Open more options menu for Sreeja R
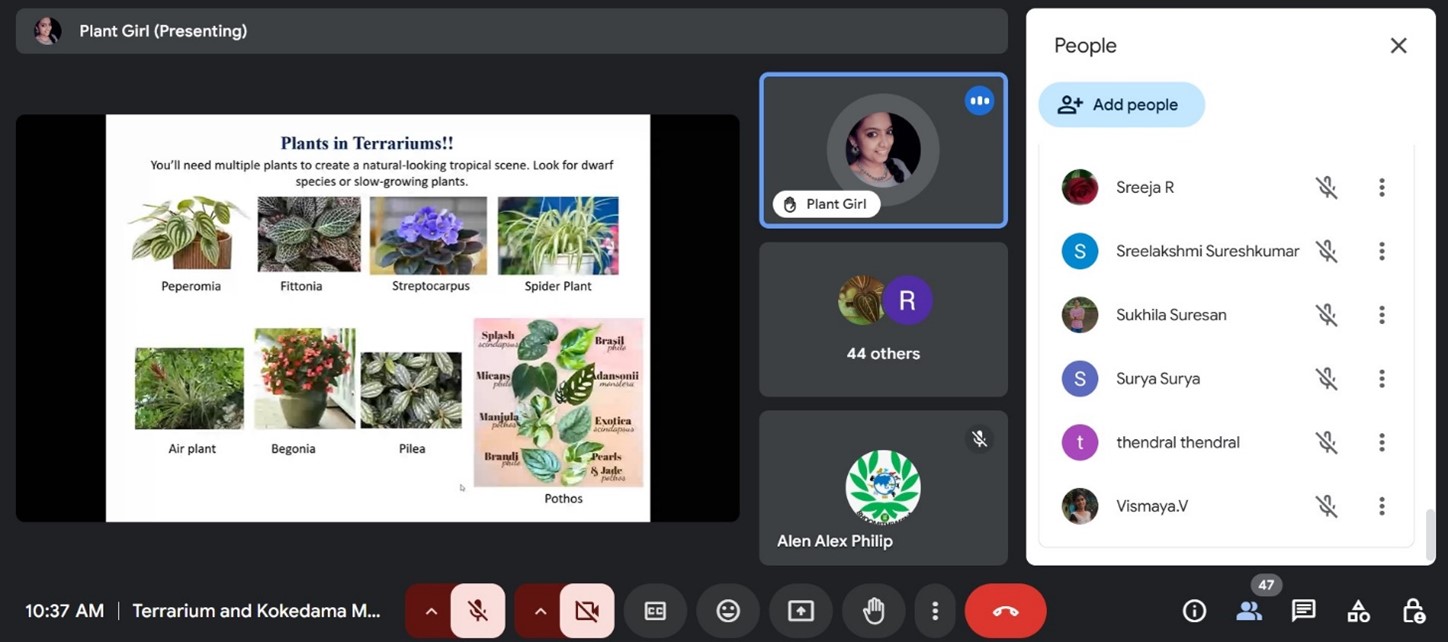Viewport: 1448px width, 642px height. pyautogui.click(x=1381, y=187)
